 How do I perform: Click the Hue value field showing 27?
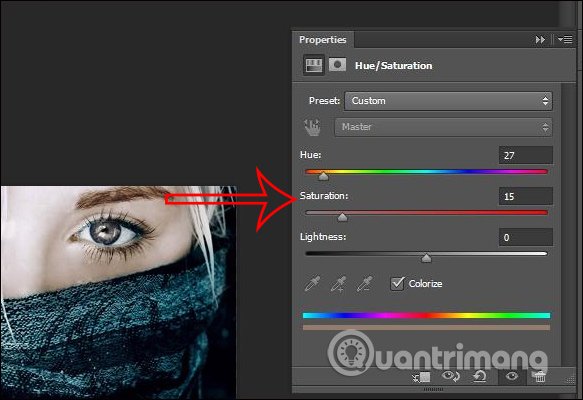[x=526, y=155]
